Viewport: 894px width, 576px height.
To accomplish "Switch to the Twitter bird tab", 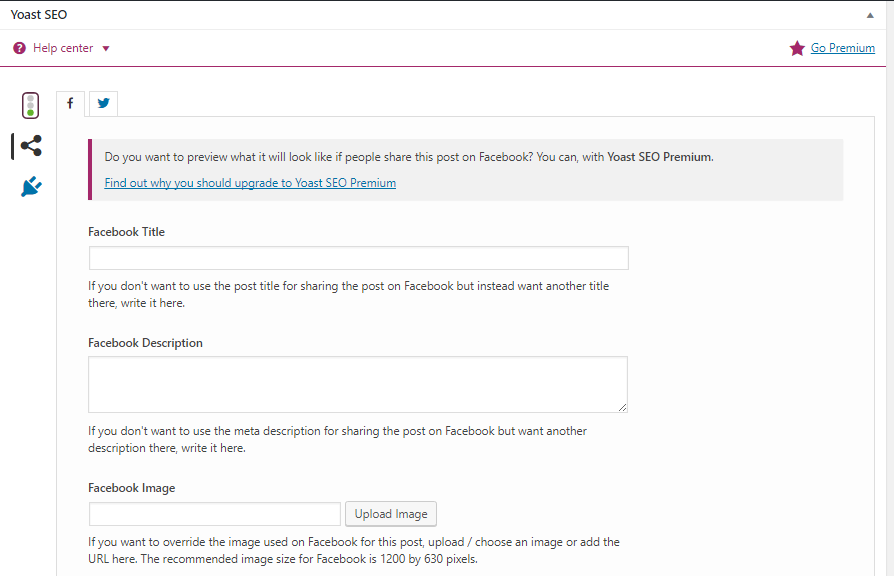I will point(103,103).
